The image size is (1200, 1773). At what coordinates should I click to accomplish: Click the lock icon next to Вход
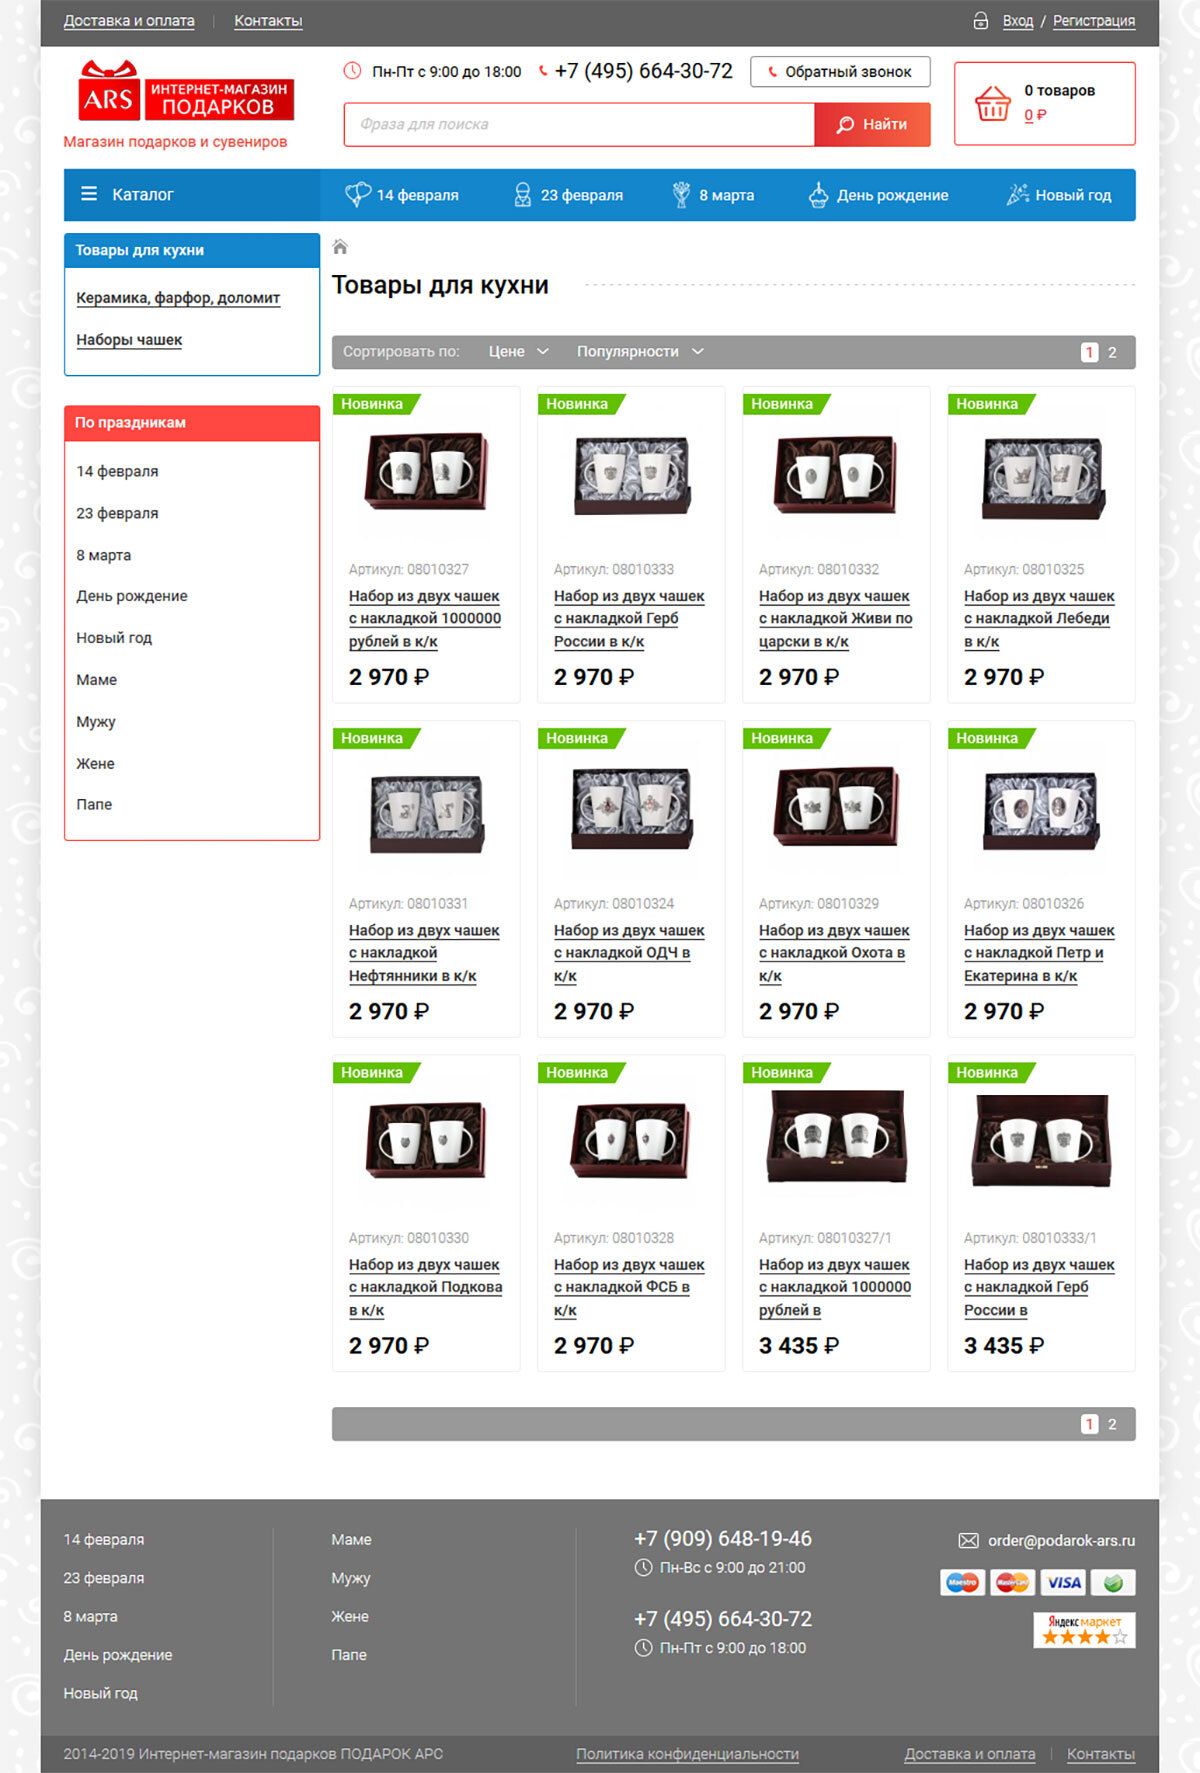(981, 21)
